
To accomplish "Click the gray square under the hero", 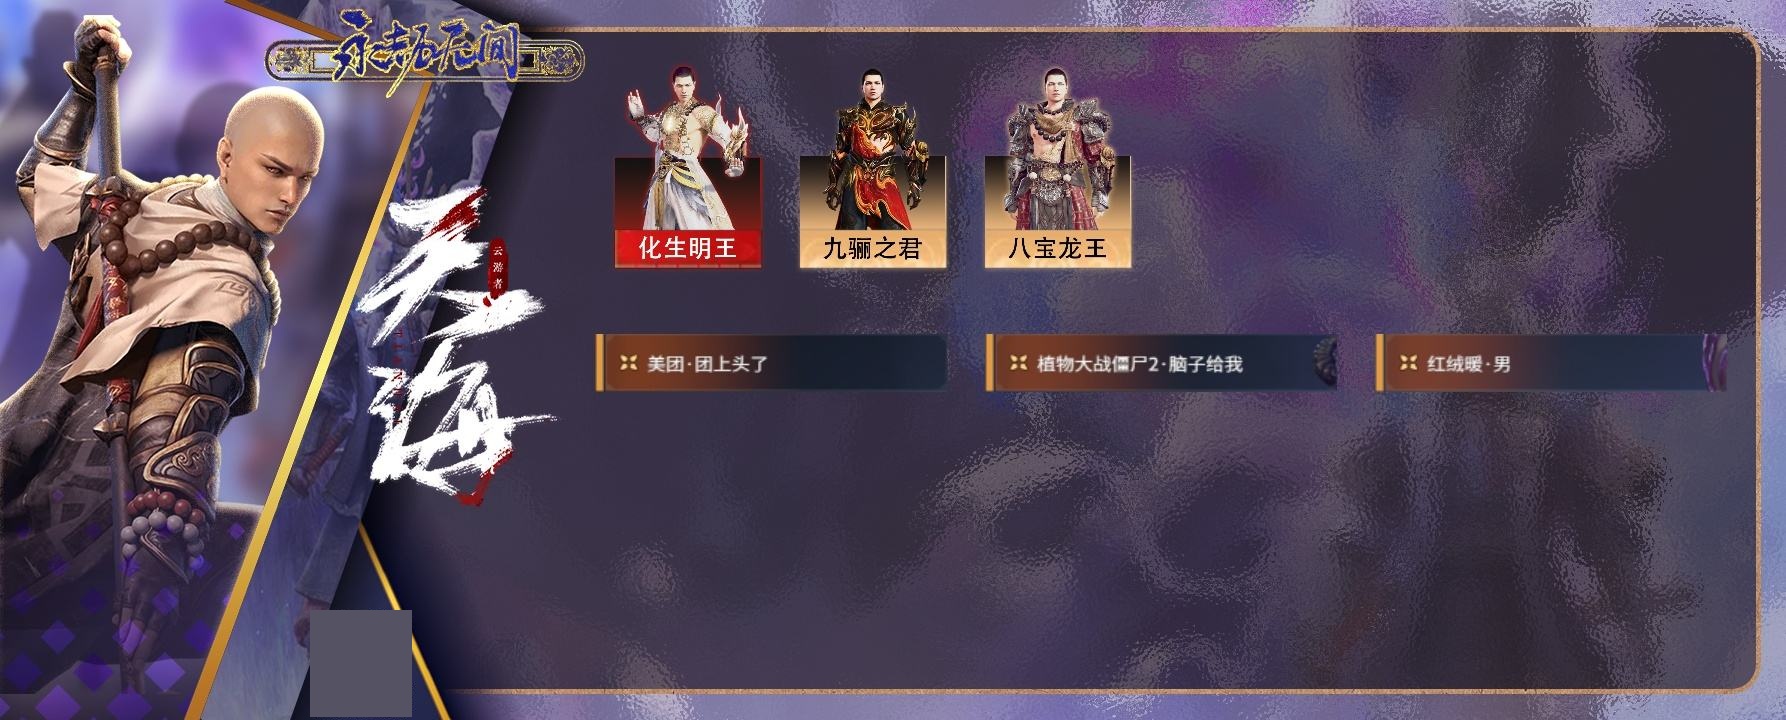I will tap(361, 663).
